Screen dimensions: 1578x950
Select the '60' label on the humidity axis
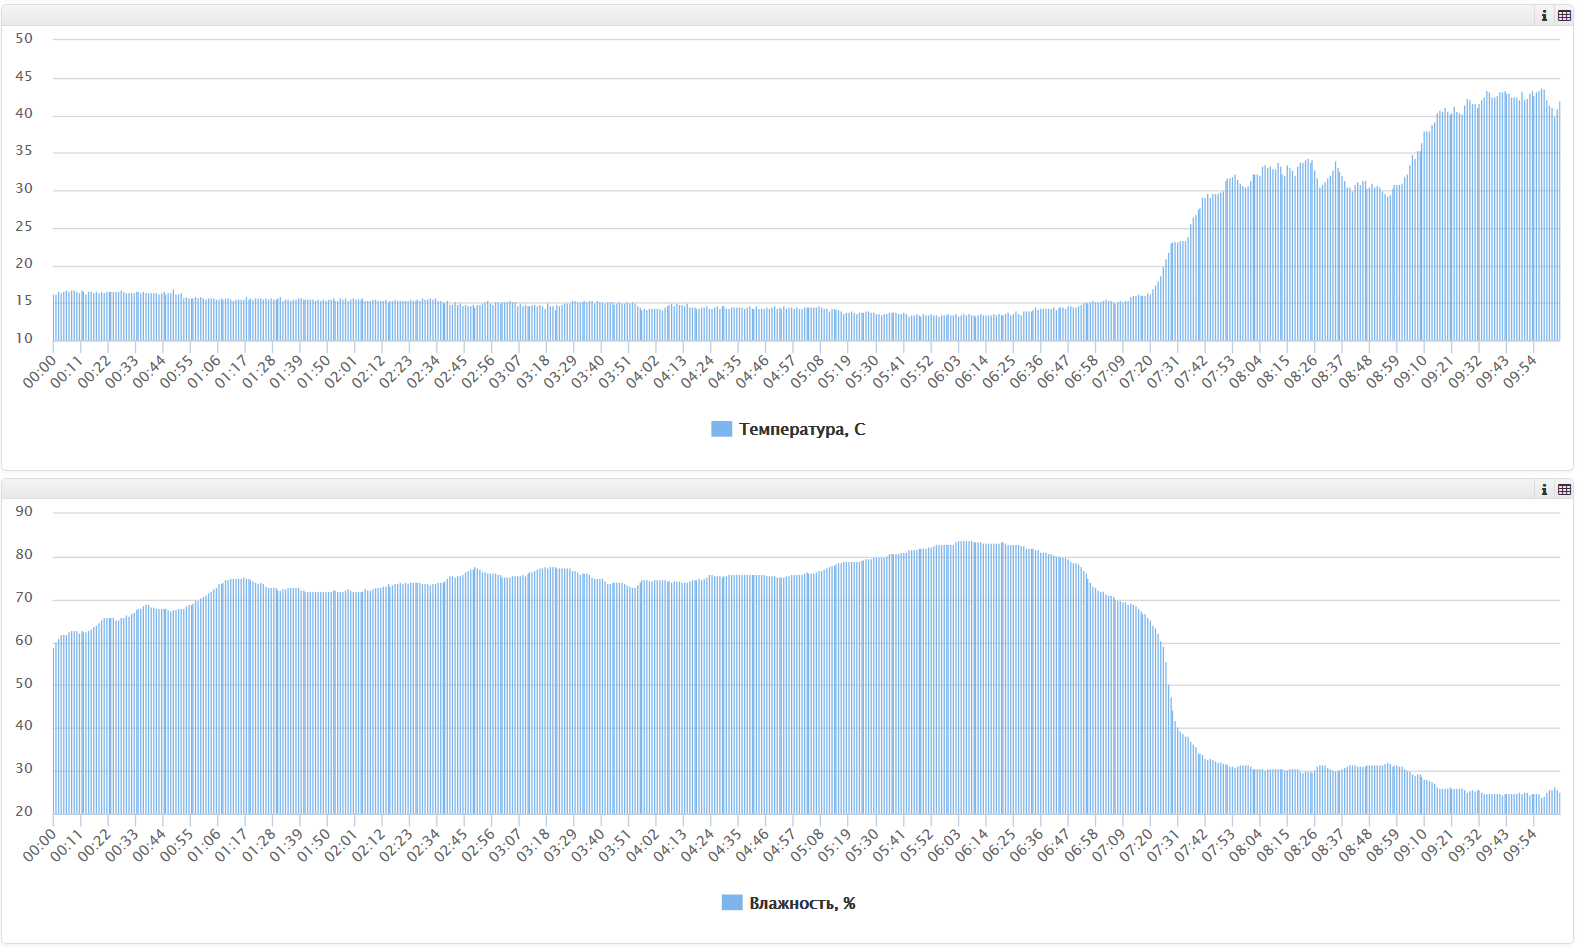pyautogui.click(x=24, y=641)
